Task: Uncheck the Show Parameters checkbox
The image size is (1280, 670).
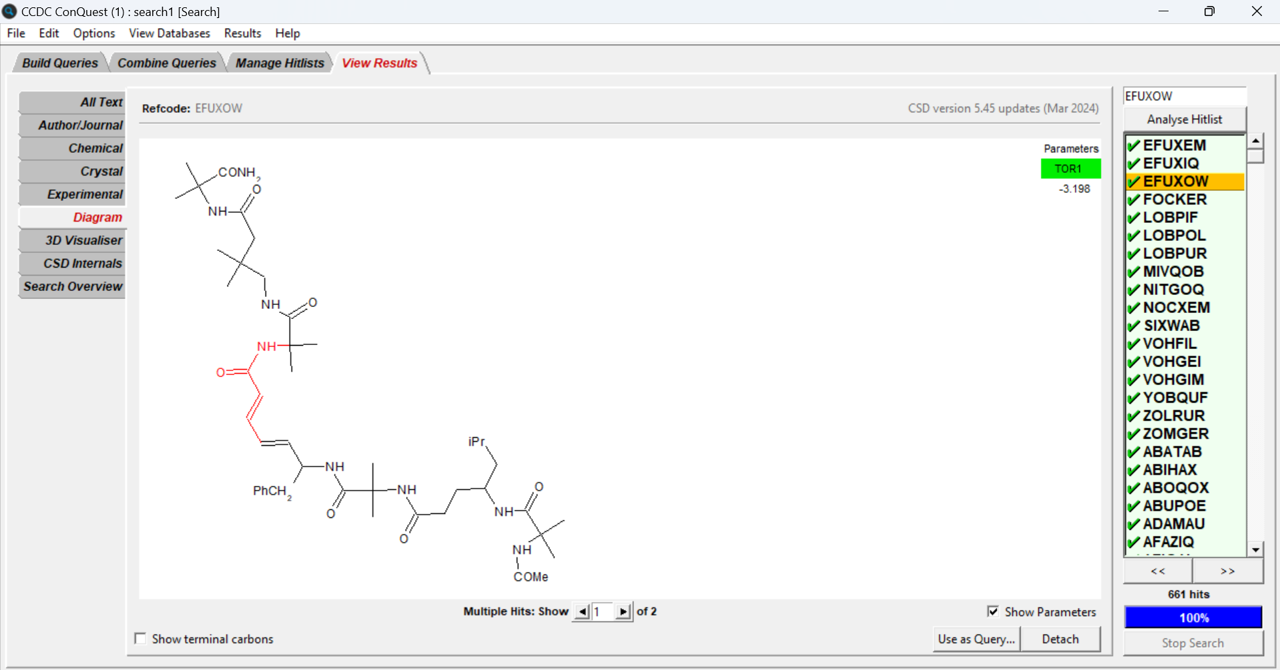Action: click(993, 612)
